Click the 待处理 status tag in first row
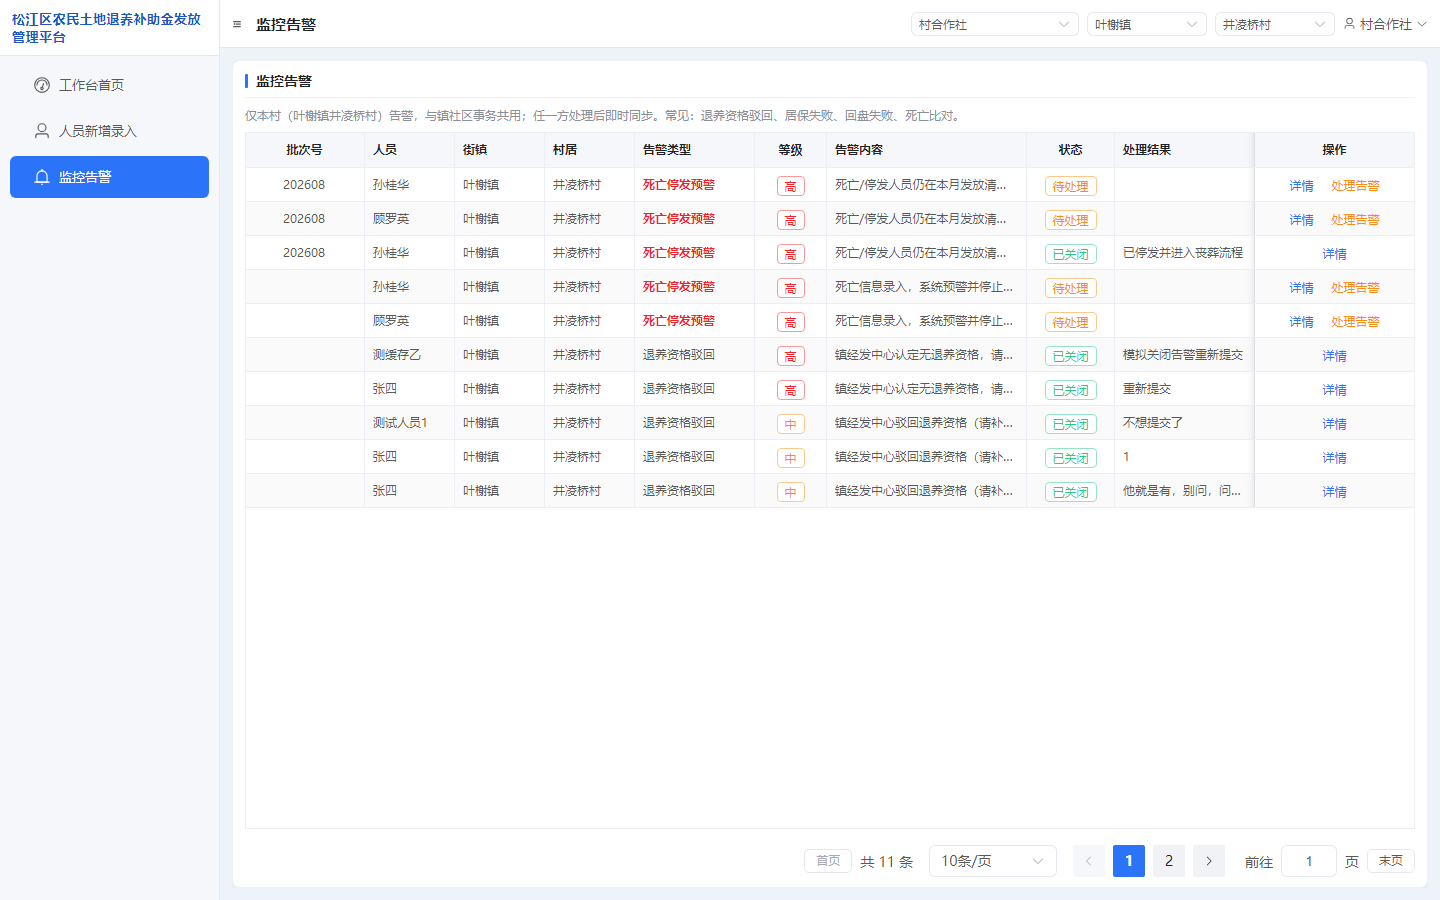 (x=1070, y=186)
